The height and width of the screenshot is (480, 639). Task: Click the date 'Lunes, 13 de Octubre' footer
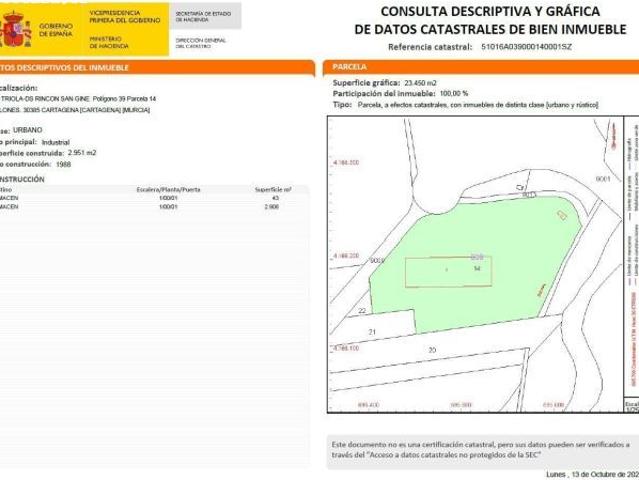point(593,475)
